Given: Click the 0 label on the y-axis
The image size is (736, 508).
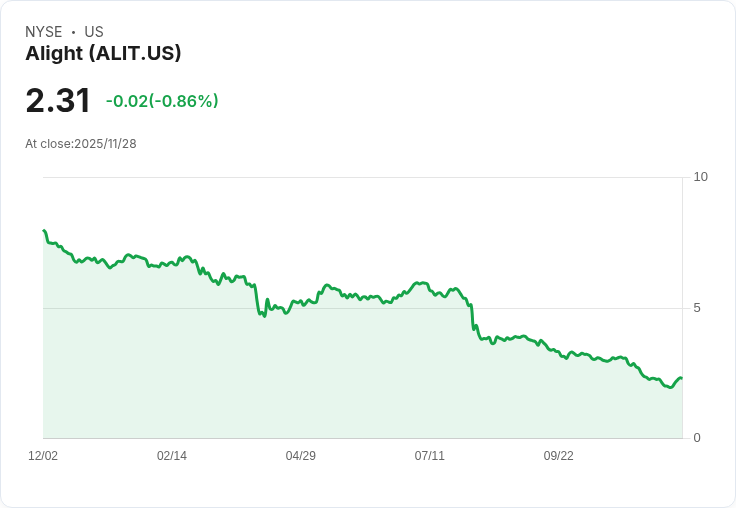Looking at the screenshot, I should (697, 438).
